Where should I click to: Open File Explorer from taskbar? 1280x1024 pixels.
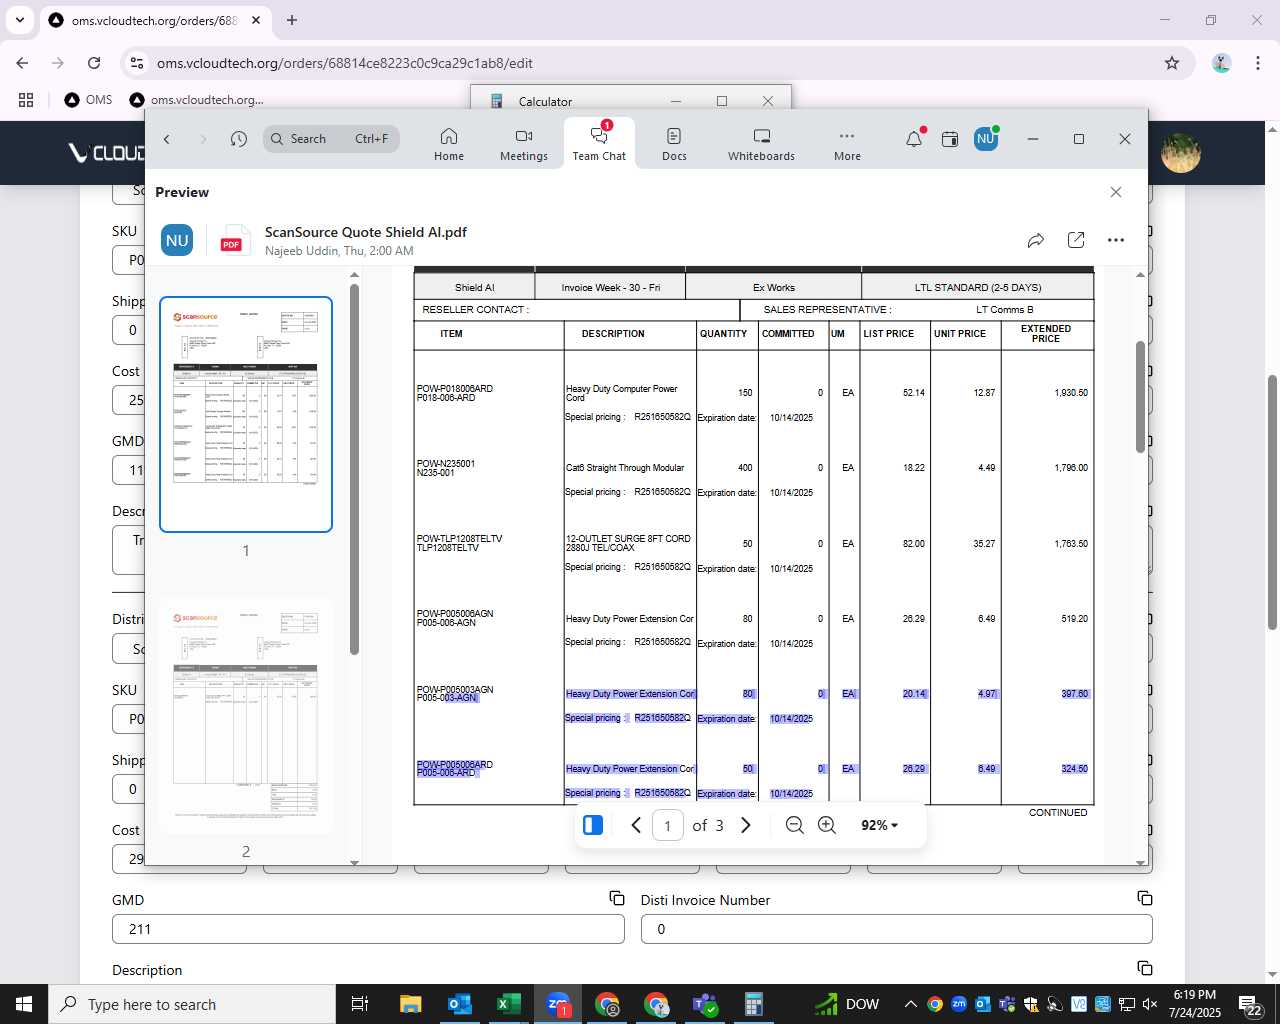click(x=410, y=1004)
